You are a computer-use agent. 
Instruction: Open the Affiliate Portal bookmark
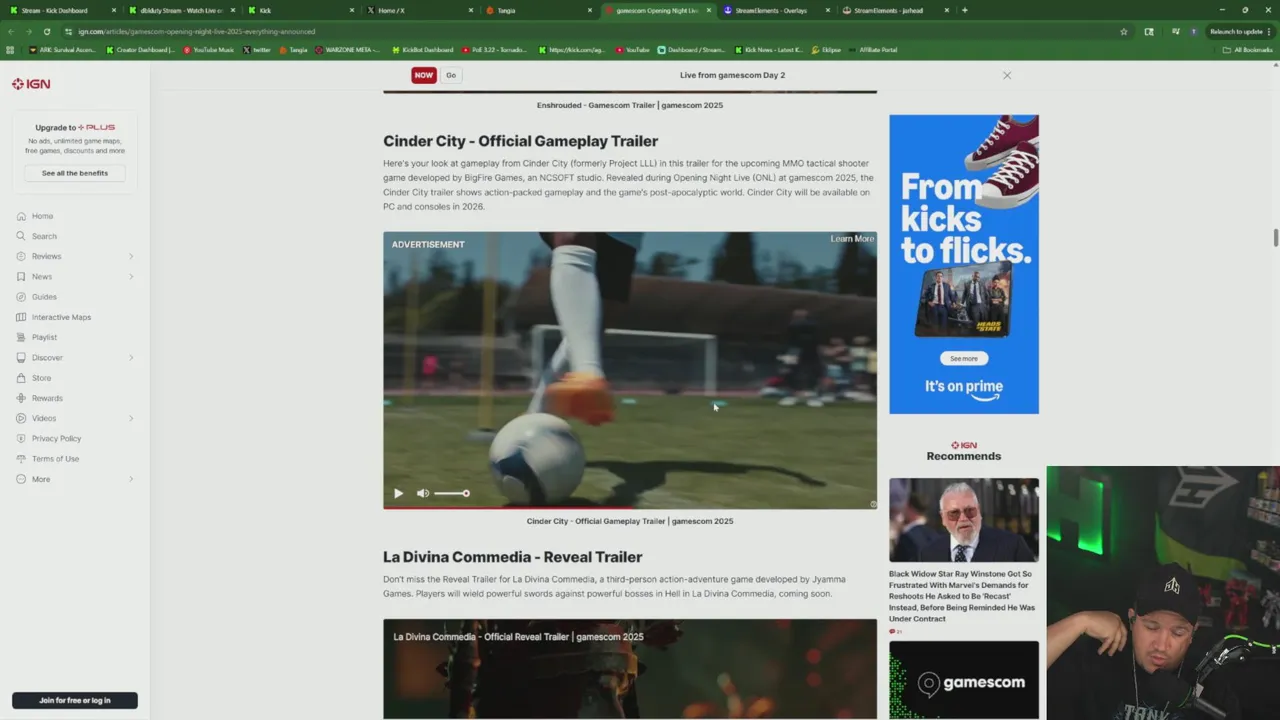(x=873, y=49)
